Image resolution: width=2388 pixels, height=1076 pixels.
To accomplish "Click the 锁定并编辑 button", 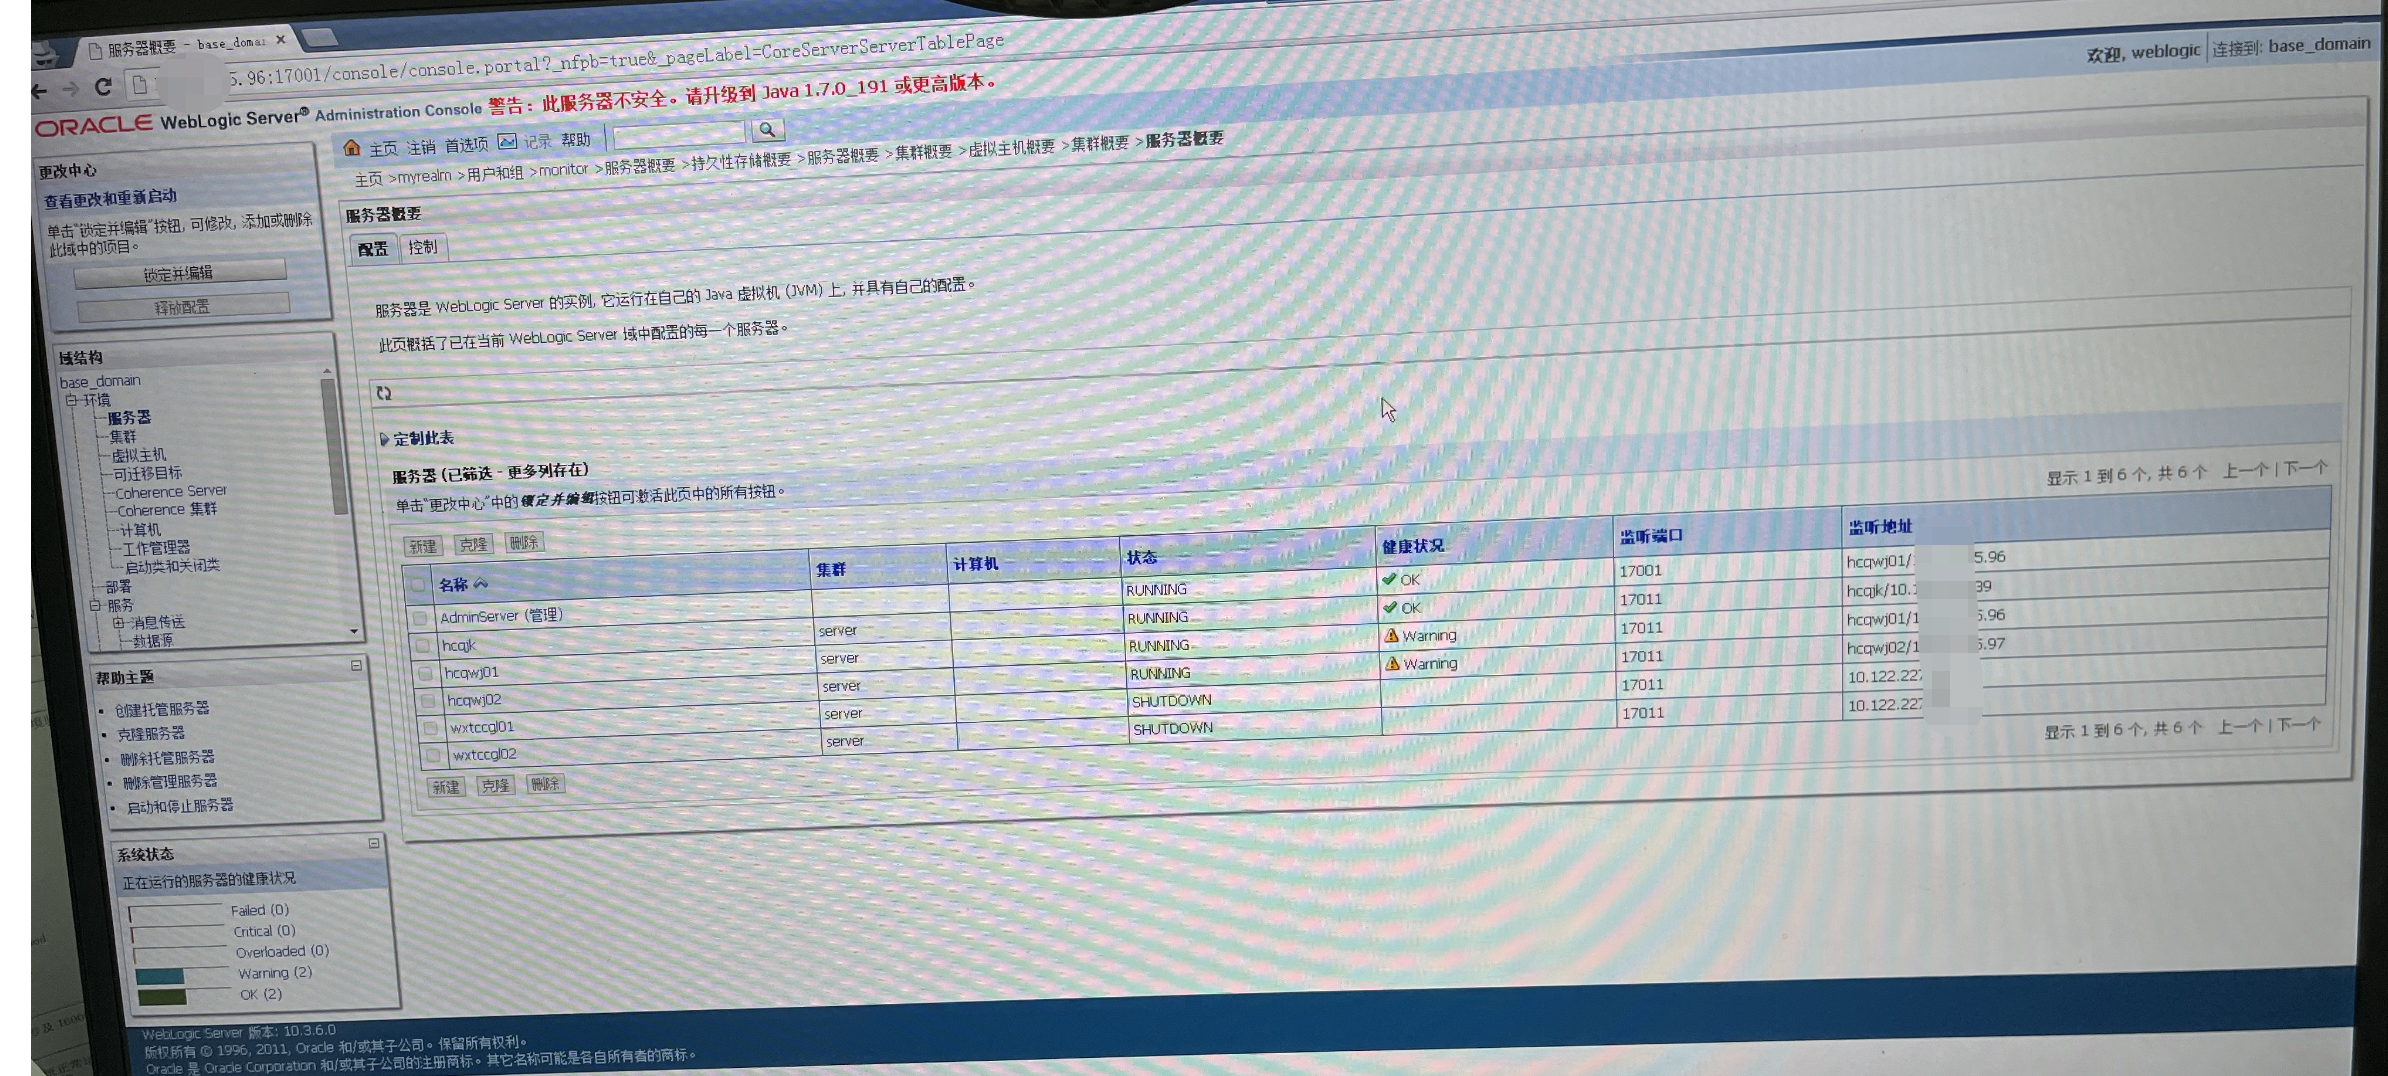I will [180, 273].
